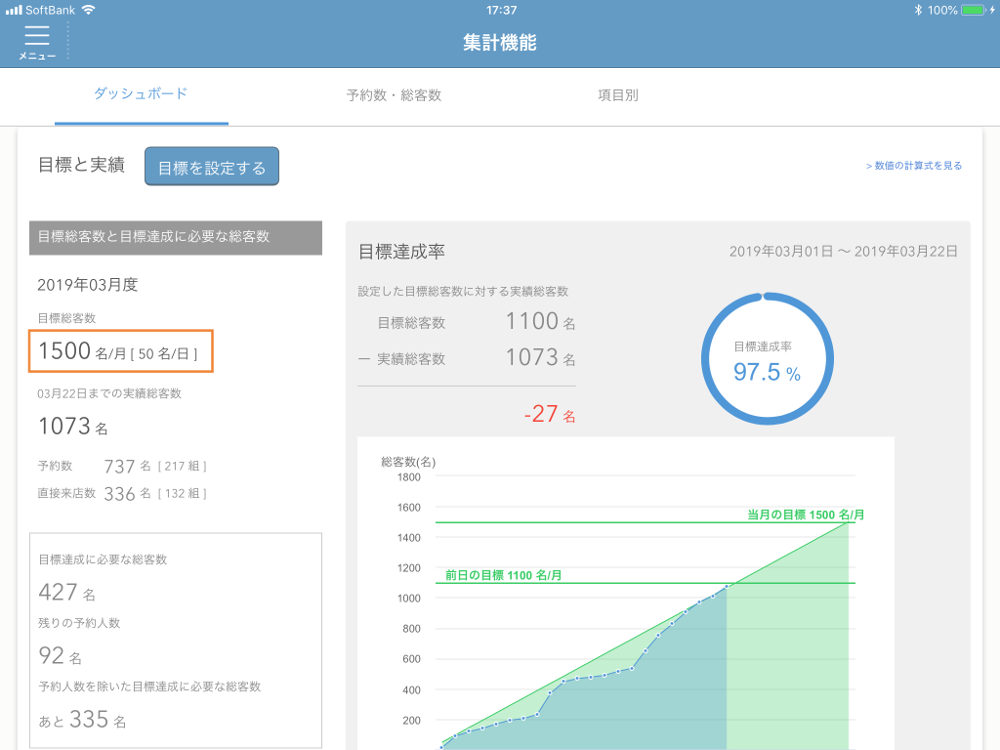The height and width of the screenshot is (750, 1000).
Task: Open the 数値の計算式を見る link
Action: (x=914, y=166)
